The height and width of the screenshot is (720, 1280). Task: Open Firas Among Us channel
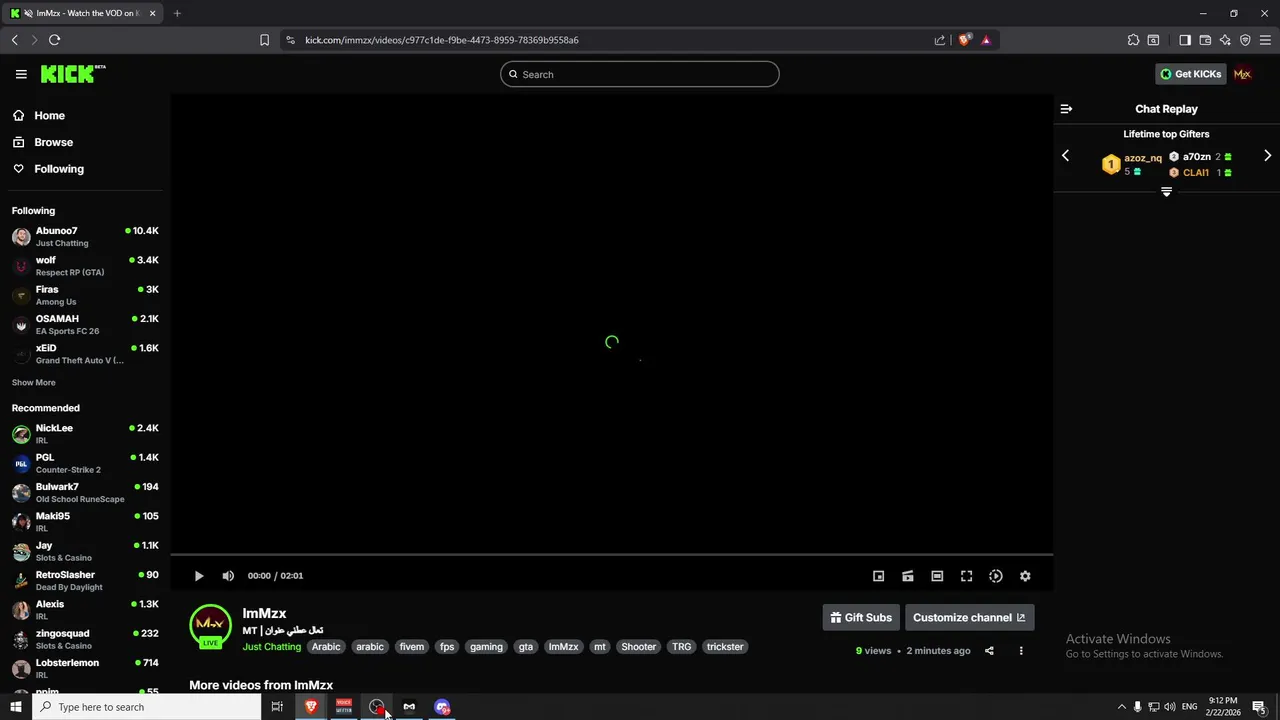point(85,295)
